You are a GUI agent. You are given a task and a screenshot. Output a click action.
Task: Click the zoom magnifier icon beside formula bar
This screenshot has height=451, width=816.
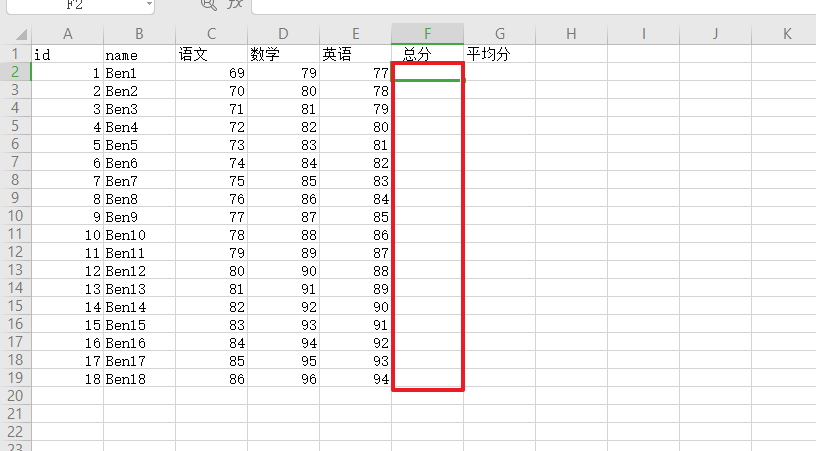pos(208,5)
